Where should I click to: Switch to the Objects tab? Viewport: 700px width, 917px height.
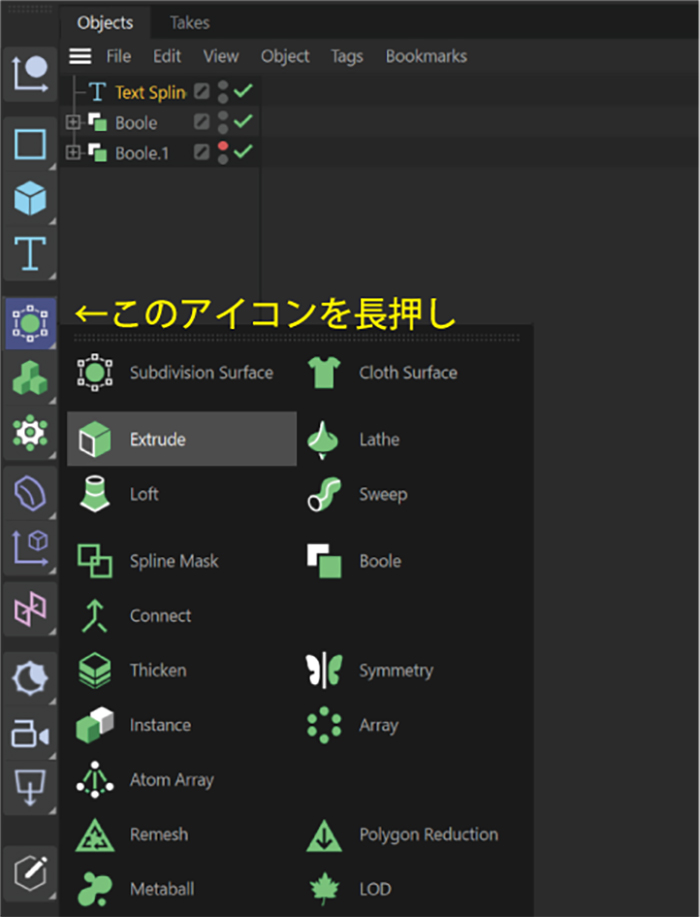coord(105,23)
